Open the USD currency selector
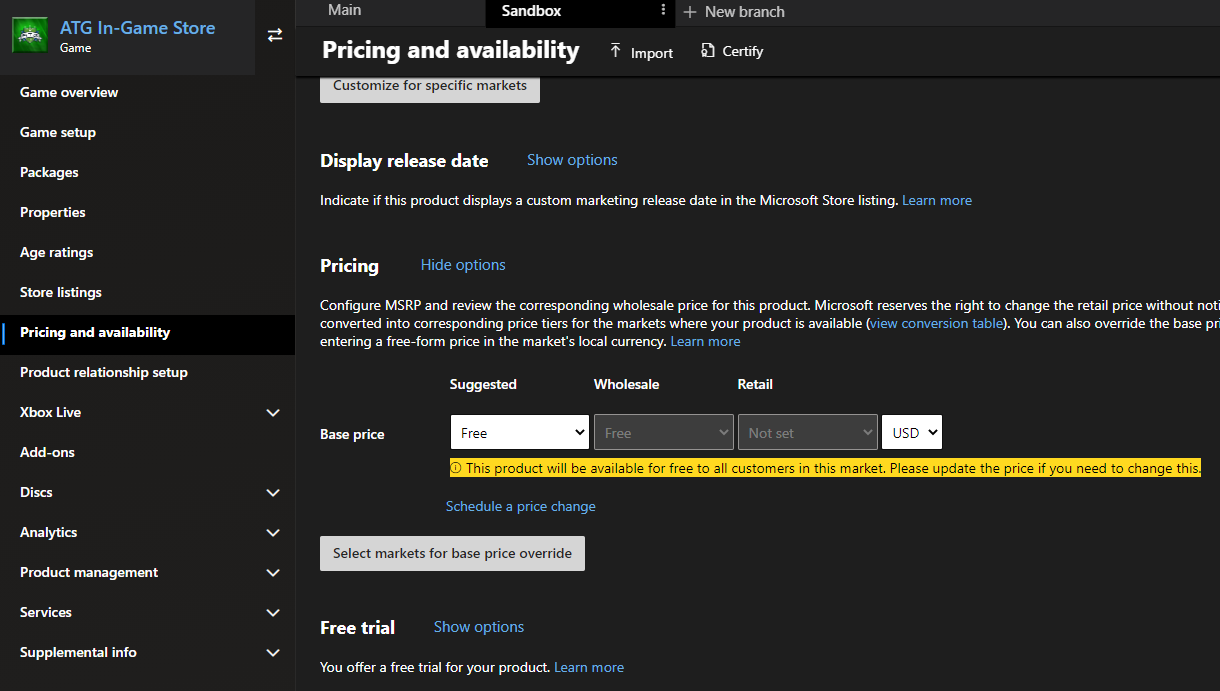Screen dimensions: 1220x691 (x=911, y=432)
